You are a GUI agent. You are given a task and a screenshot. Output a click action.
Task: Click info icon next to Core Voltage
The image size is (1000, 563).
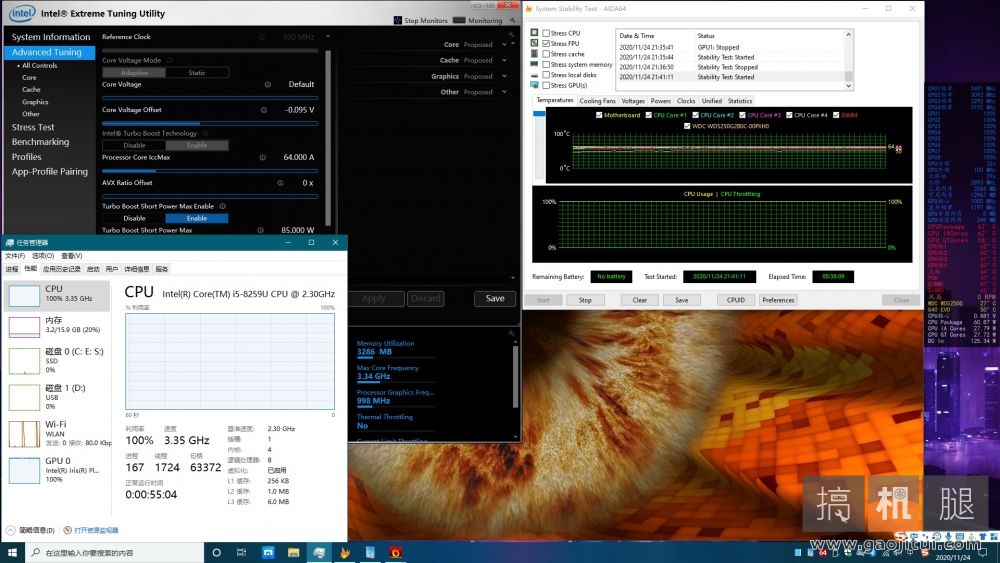click(x=268, y=84)
